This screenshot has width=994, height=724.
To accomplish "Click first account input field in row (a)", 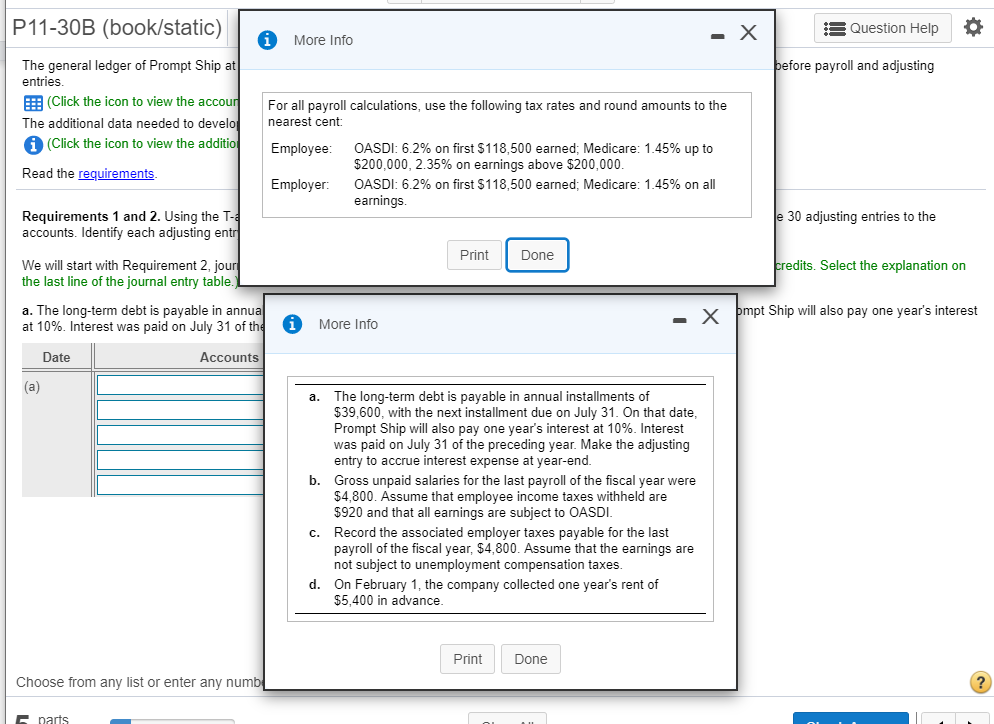I will [181, 385].
